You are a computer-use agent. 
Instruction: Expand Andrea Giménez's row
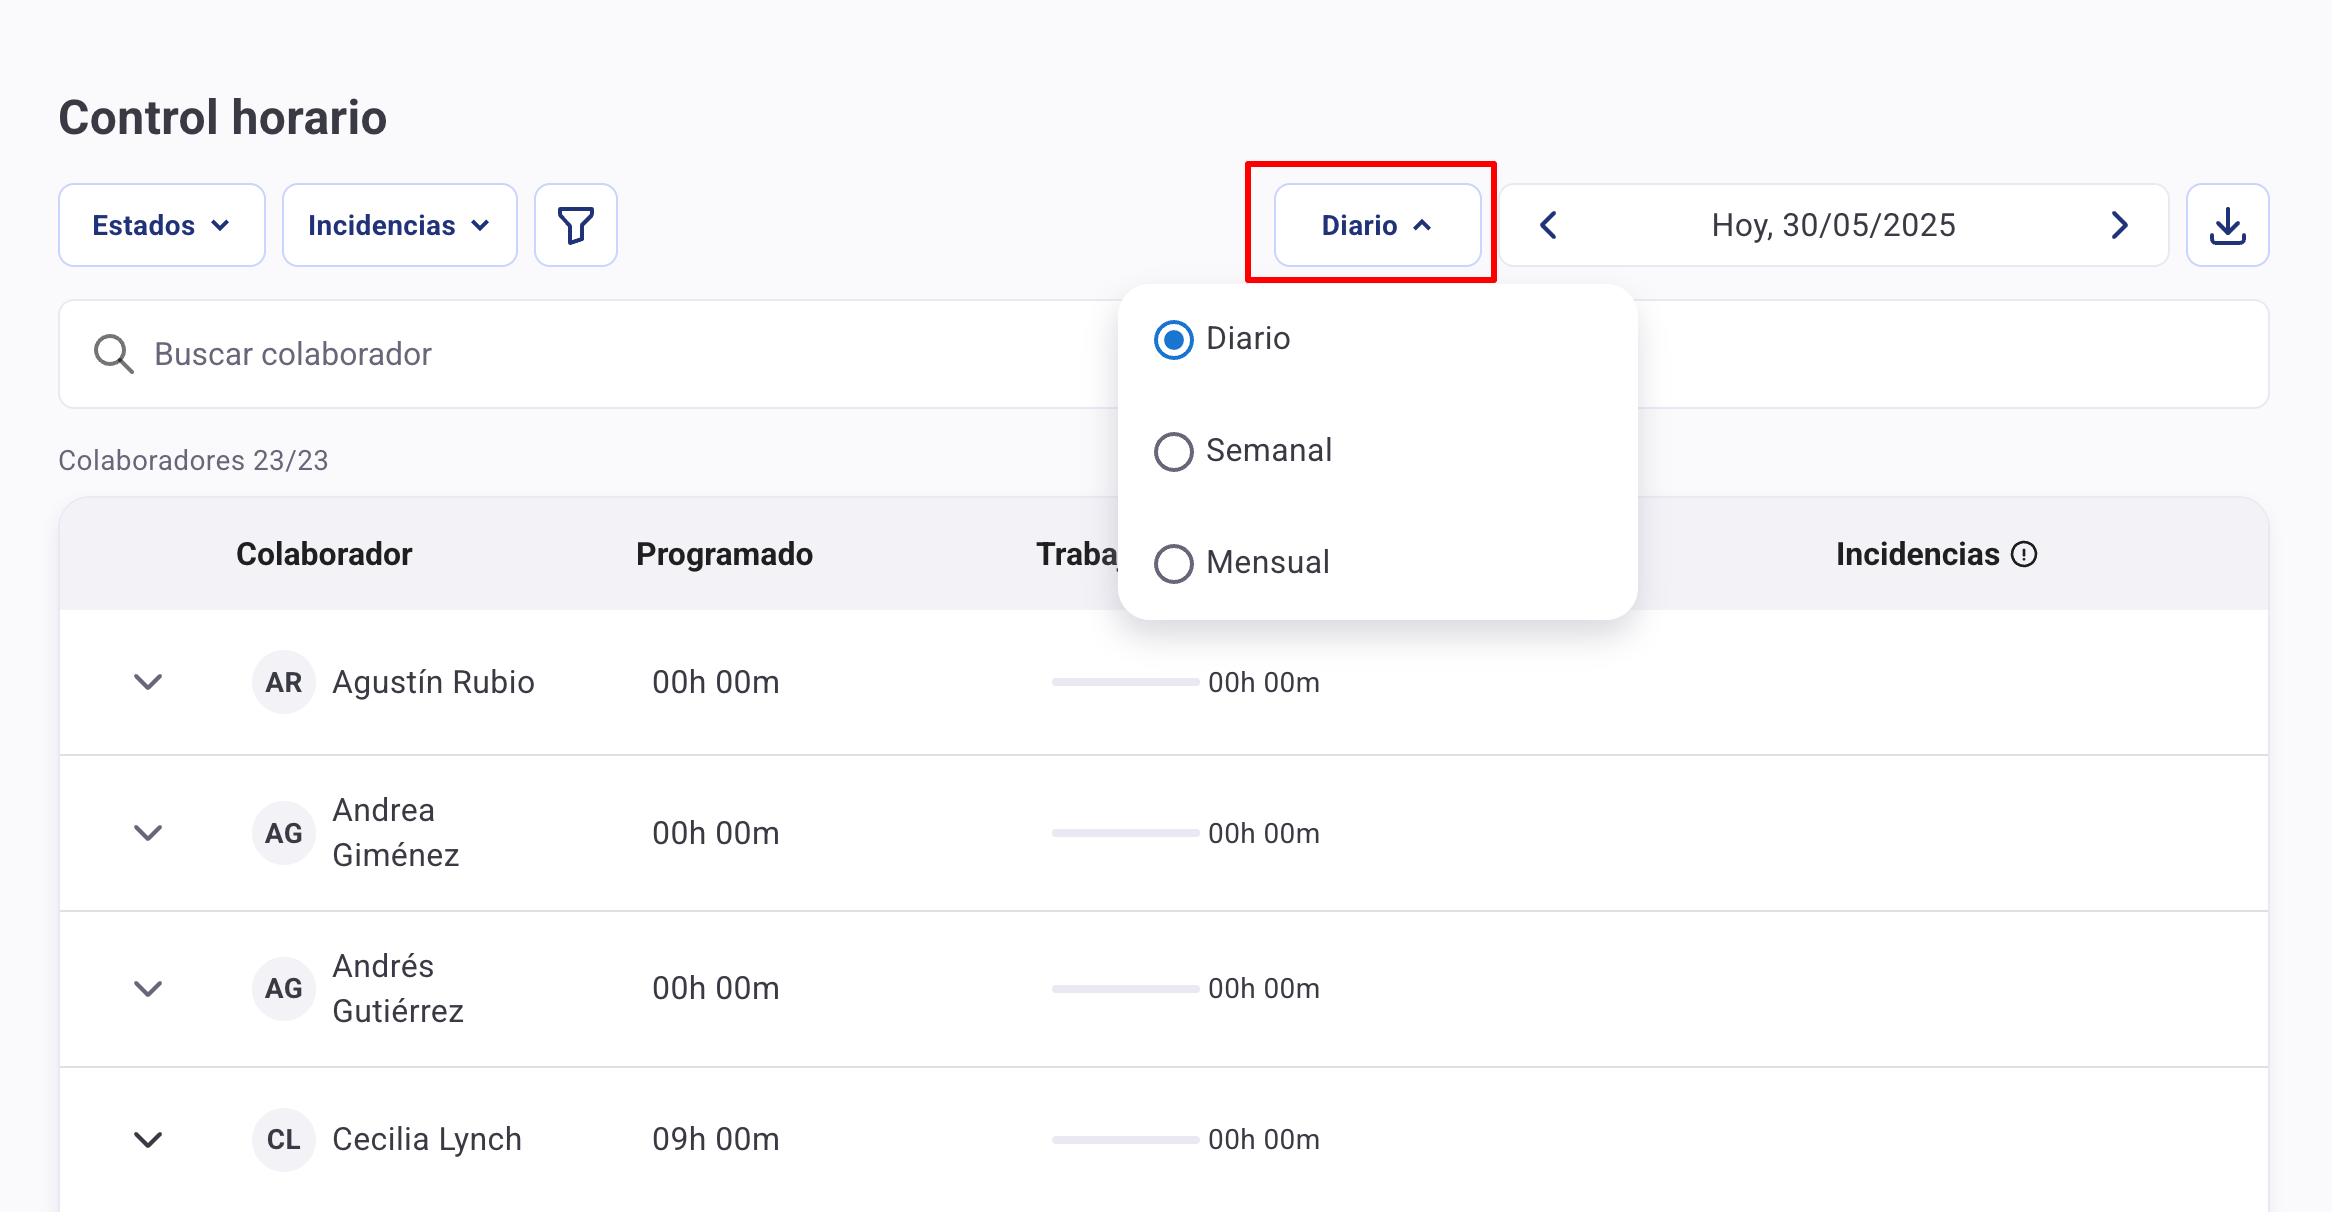[148, 833]
